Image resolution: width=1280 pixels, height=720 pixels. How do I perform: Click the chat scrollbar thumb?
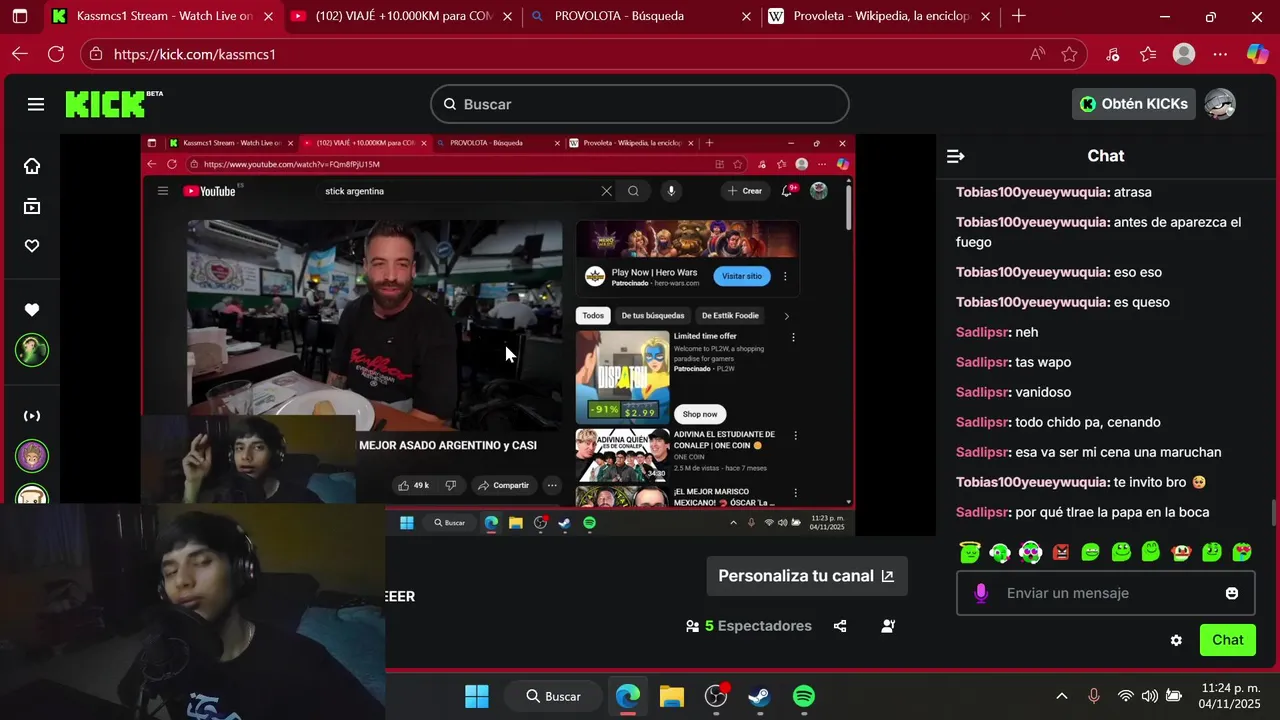(1274, 512)
